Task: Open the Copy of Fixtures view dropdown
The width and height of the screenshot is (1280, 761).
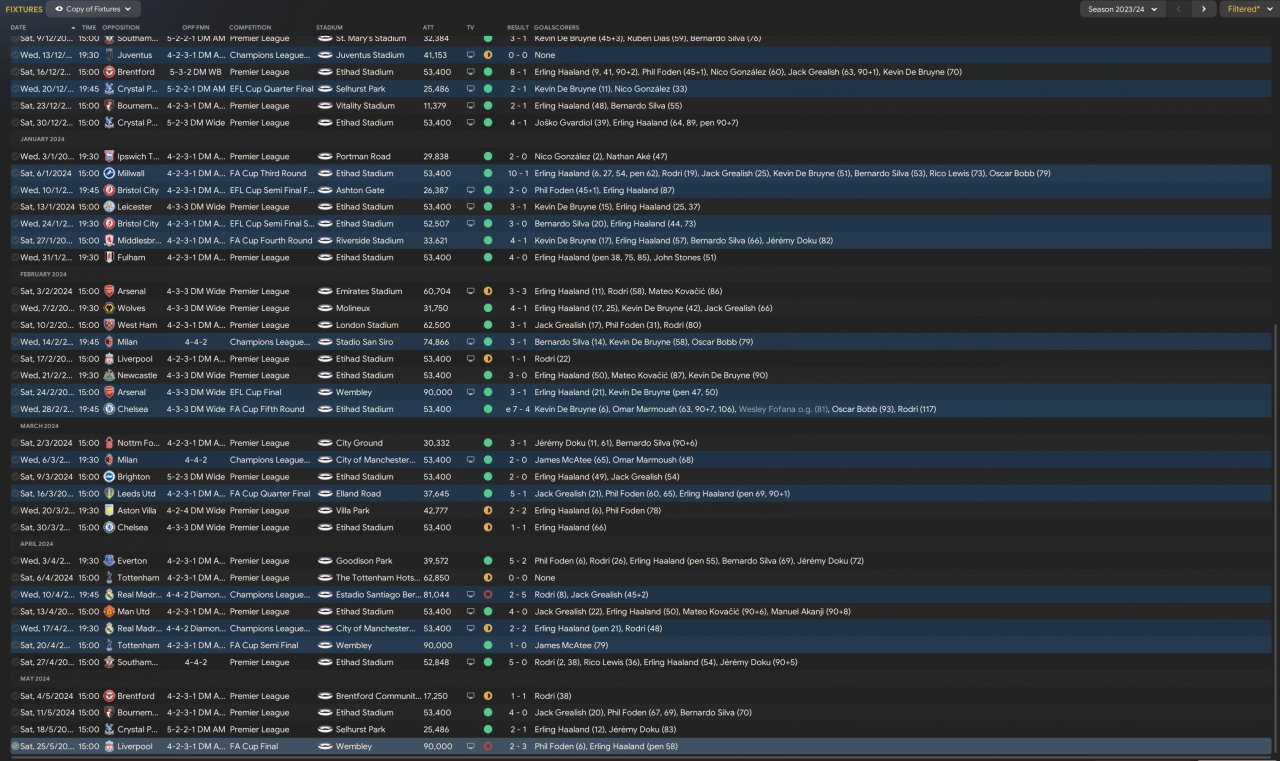Action: pyautogui.click(x=94, y=9)
